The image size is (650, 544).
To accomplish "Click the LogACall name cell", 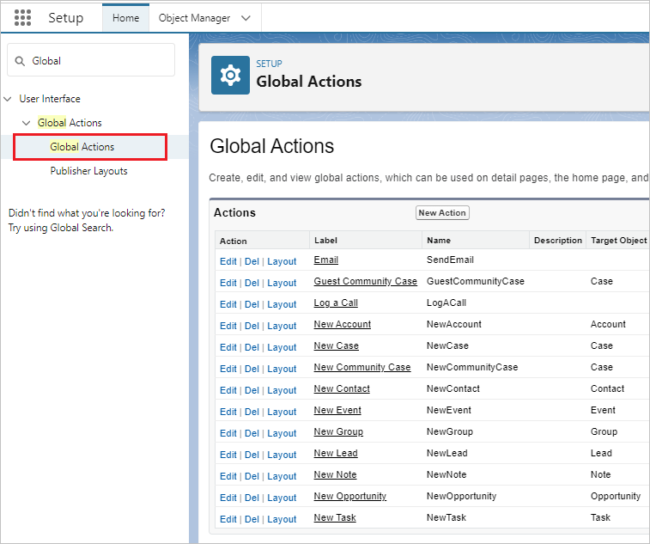I will coord(446,303).
